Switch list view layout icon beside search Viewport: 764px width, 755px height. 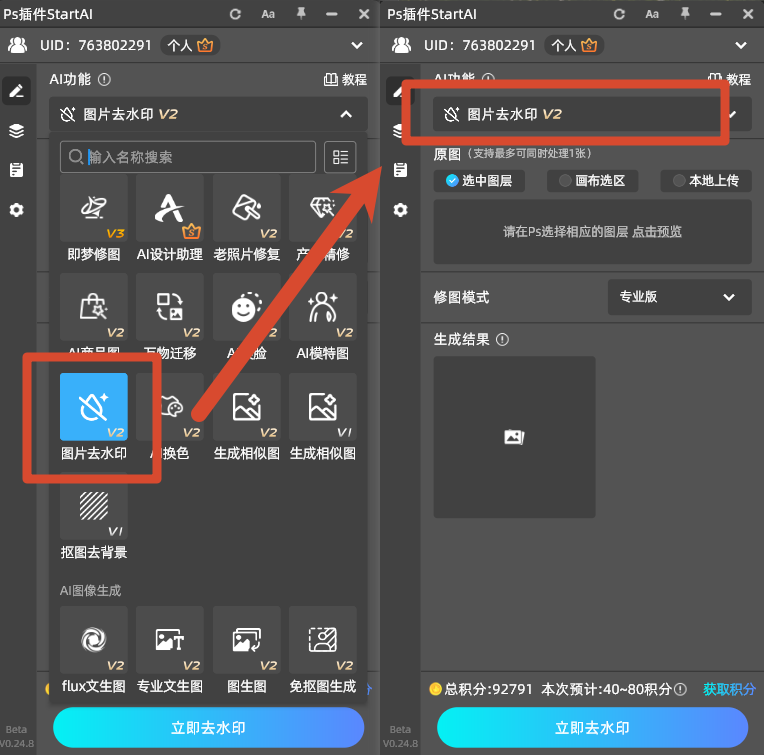(x=340, y=157)
